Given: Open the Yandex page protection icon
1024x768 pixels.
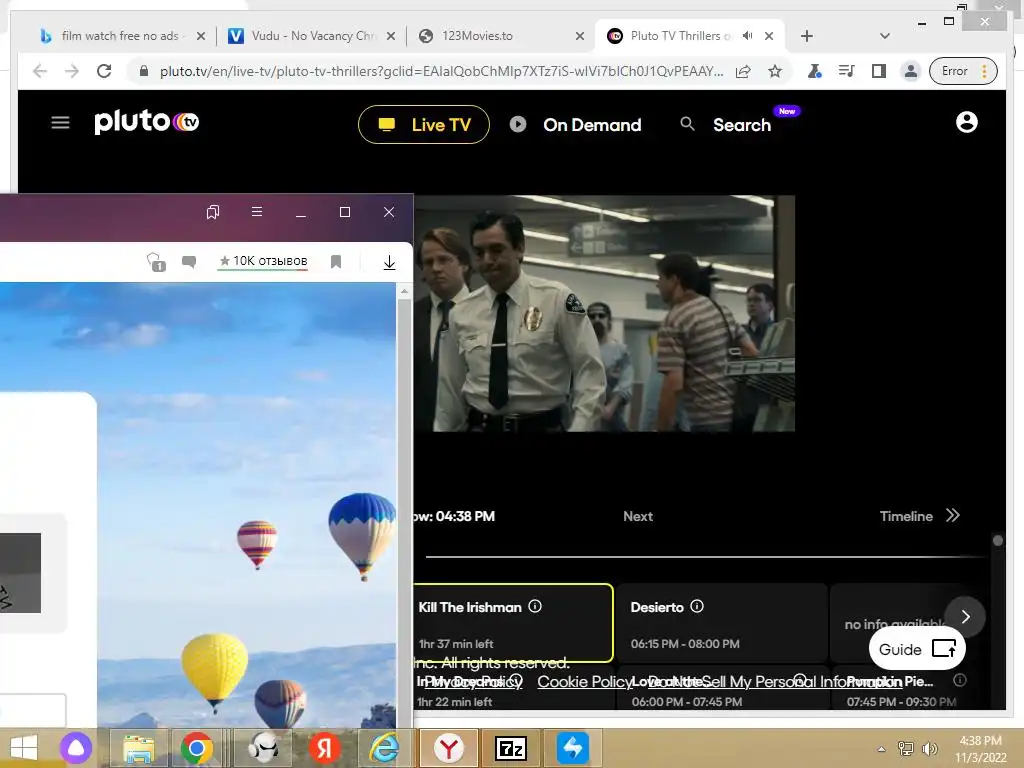Looking at the screenshot, I should tap(156, 263).
